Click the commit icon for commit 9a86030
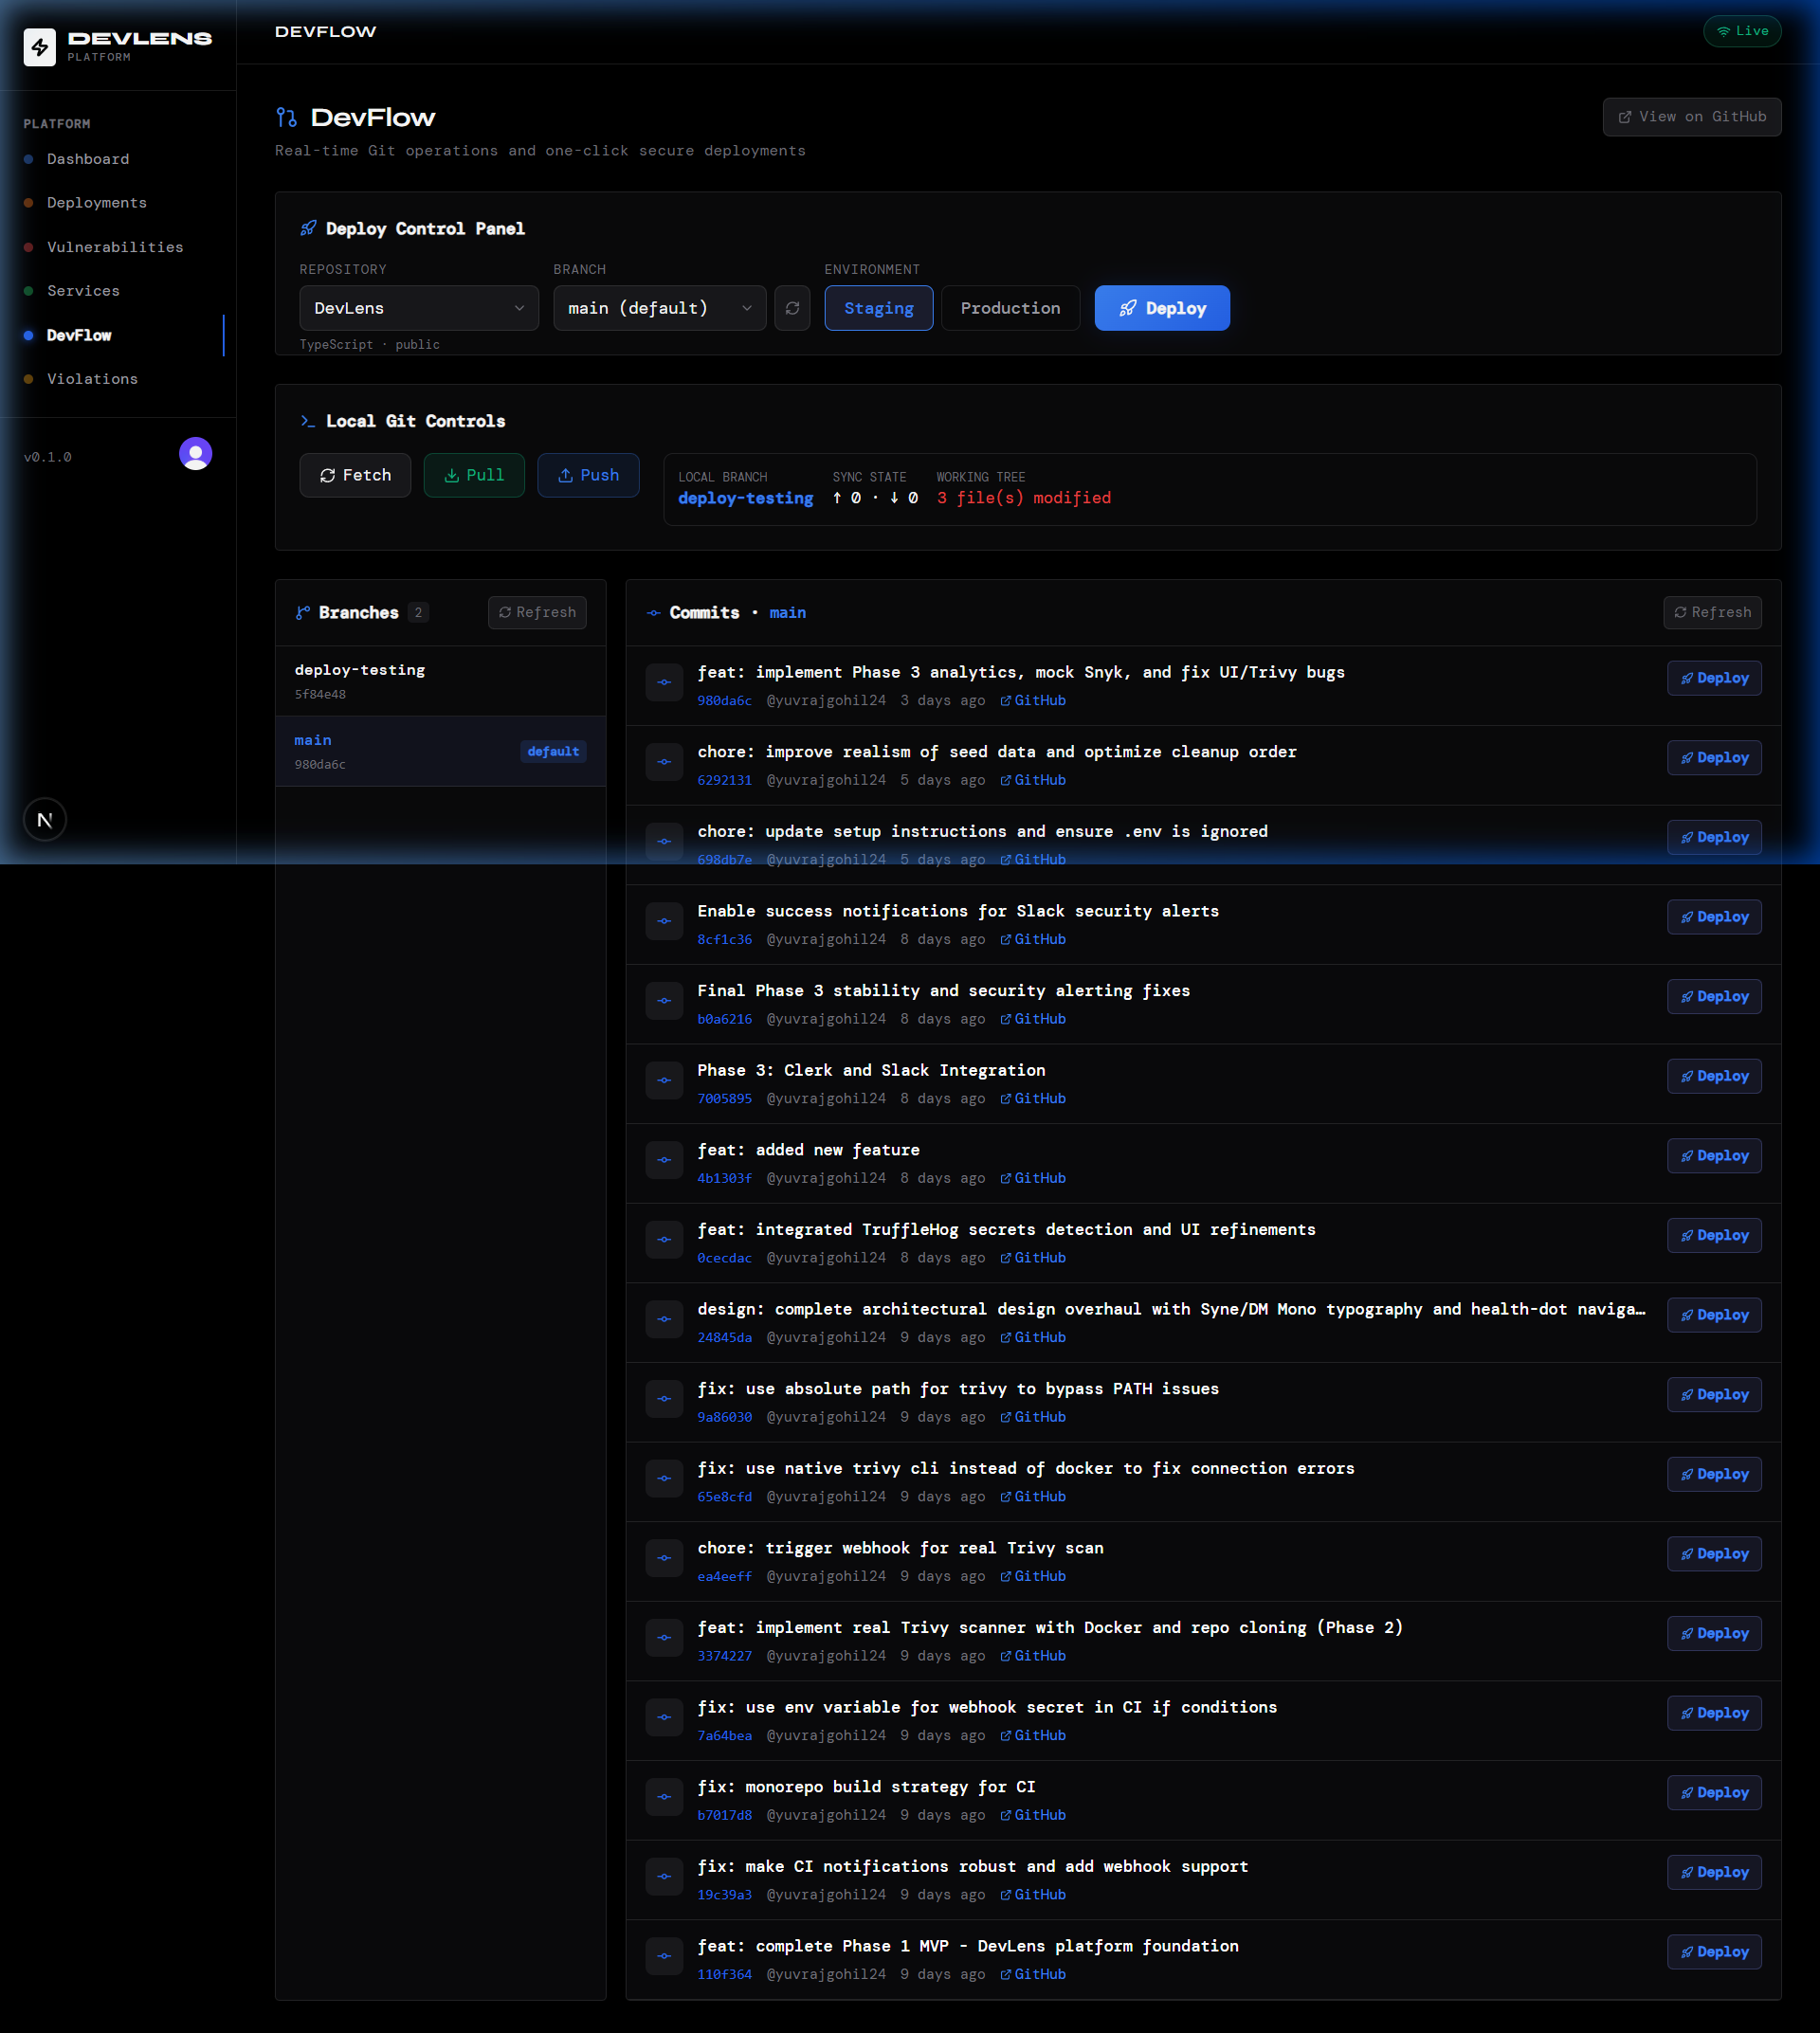This screenshot has width=1820, height=2033. click(664, 1399)
